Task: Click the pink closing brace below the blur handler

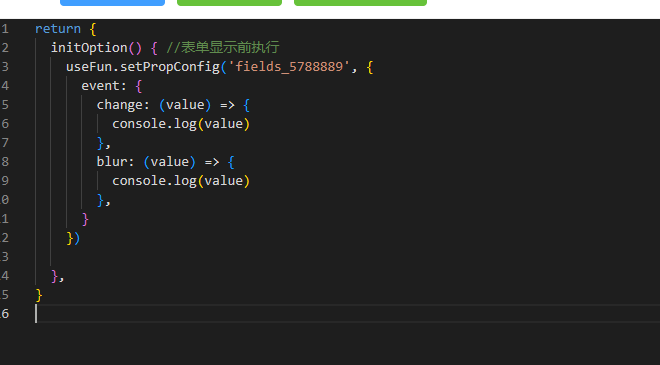Action: (x=85, y=219)
